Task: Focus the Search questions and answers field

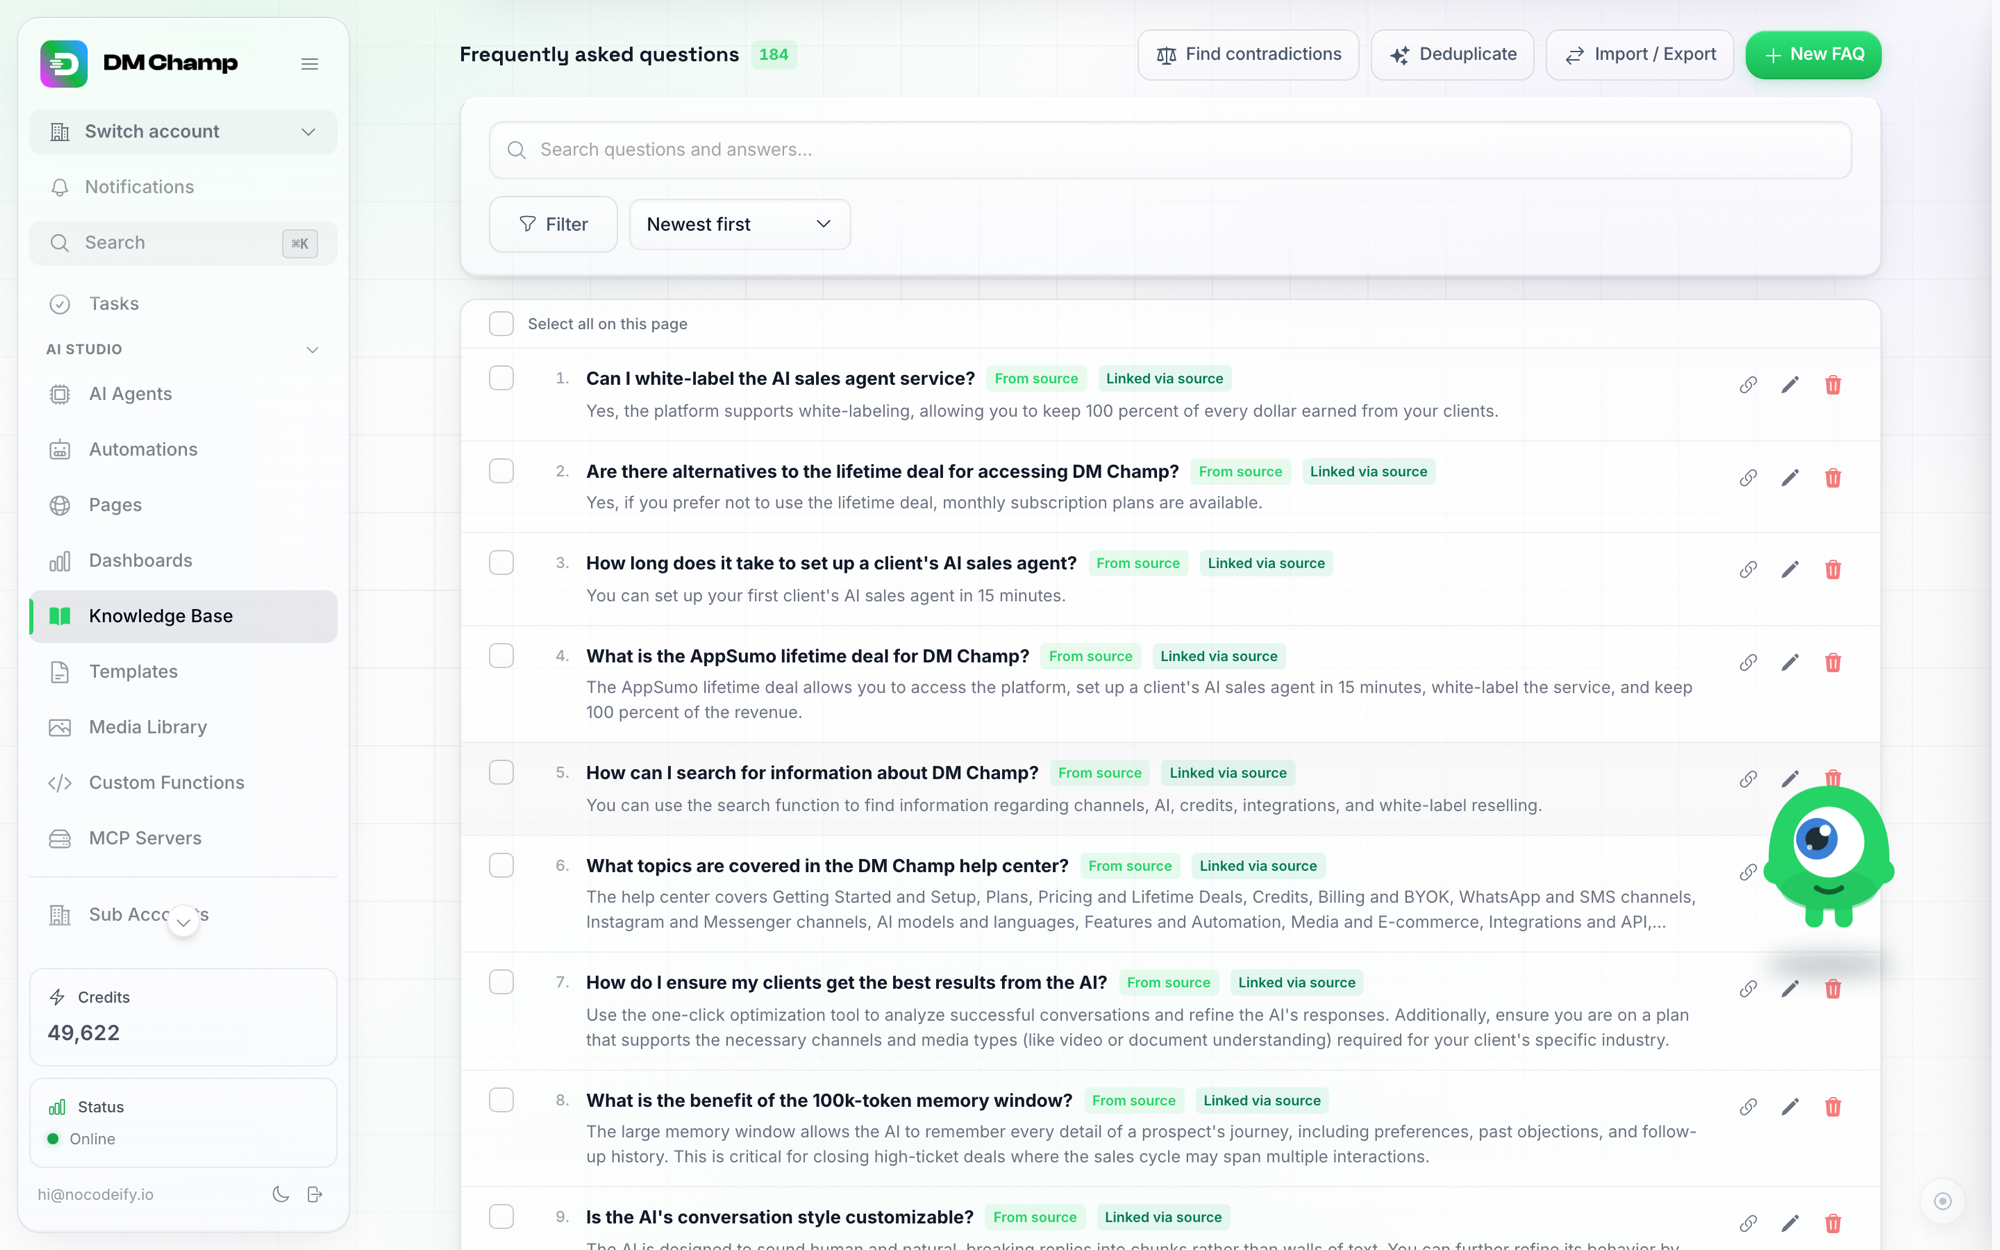Action: coord(1170,150)
